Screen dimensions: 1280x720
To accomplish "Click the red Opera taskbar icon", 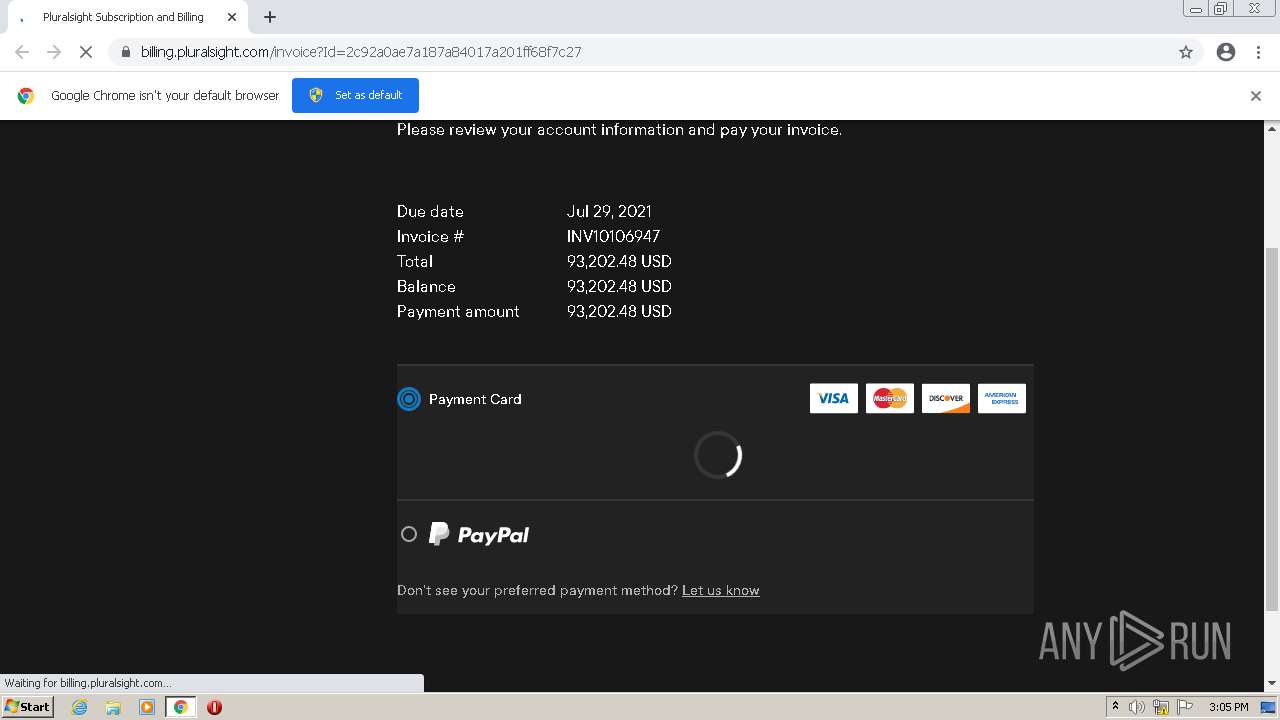I will tap(214, 707).
